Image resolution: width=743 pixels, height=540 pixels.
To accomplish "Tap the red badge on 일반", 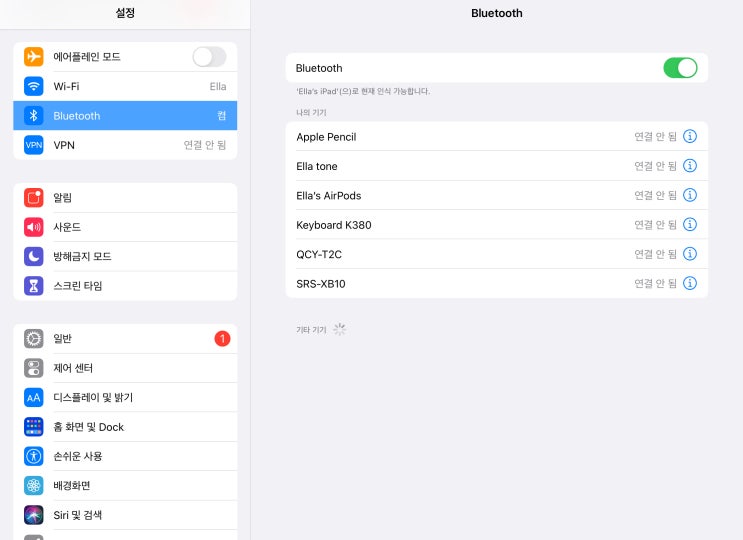I will coord(222,339).
